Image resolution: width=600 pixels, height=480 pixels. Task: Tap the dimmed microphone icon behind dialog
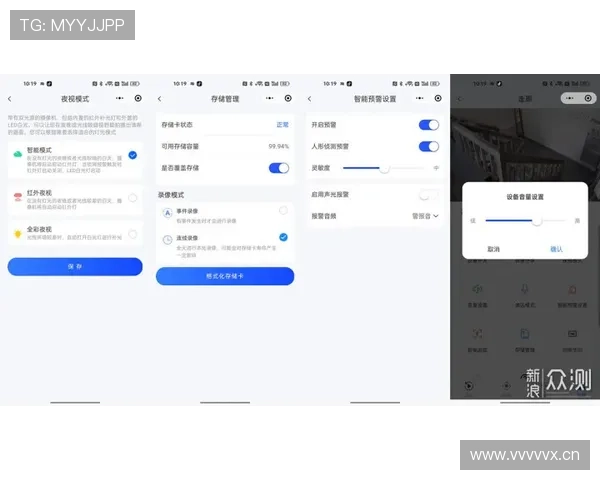pyautogui.click(x=525, y=289)
